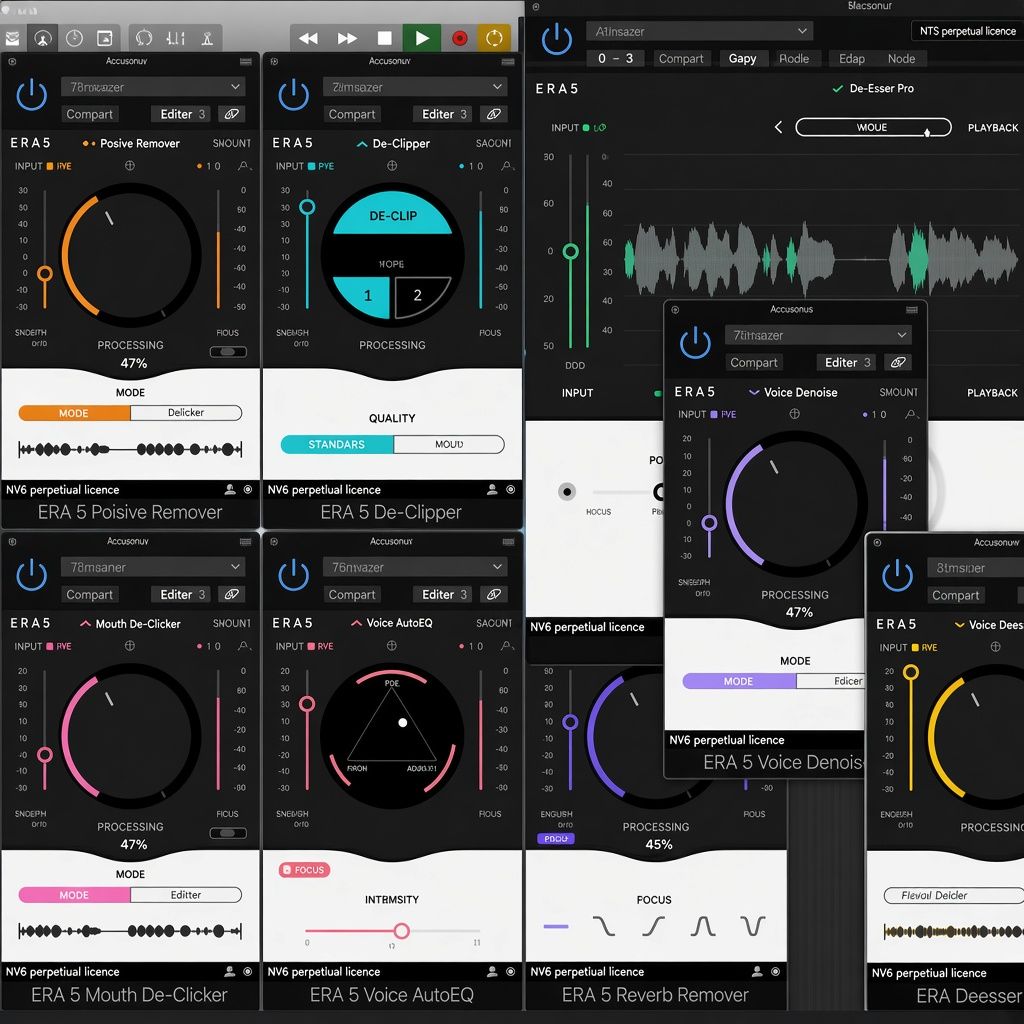The width and height of the screenshot is (1024, 1024).
Task: Click the fast-forward transport button
Action: (347, 38)
